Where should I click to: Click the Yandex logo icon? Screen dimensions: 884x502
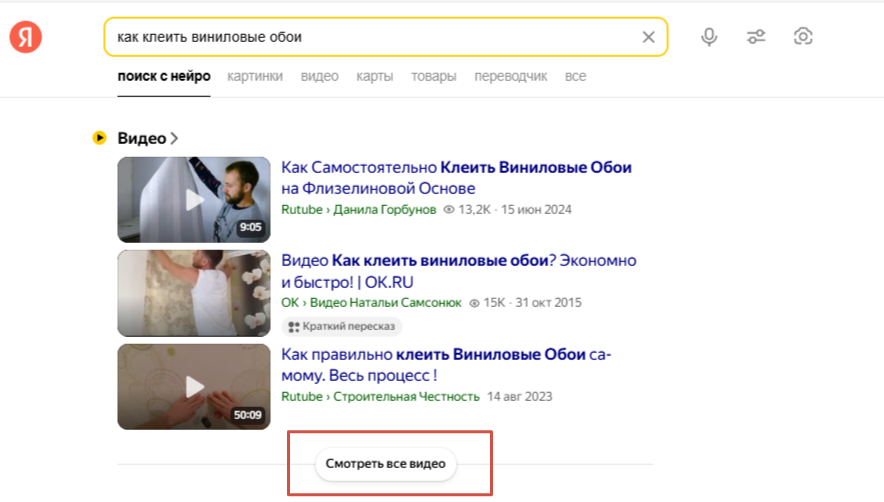click(x=26, y=37)
